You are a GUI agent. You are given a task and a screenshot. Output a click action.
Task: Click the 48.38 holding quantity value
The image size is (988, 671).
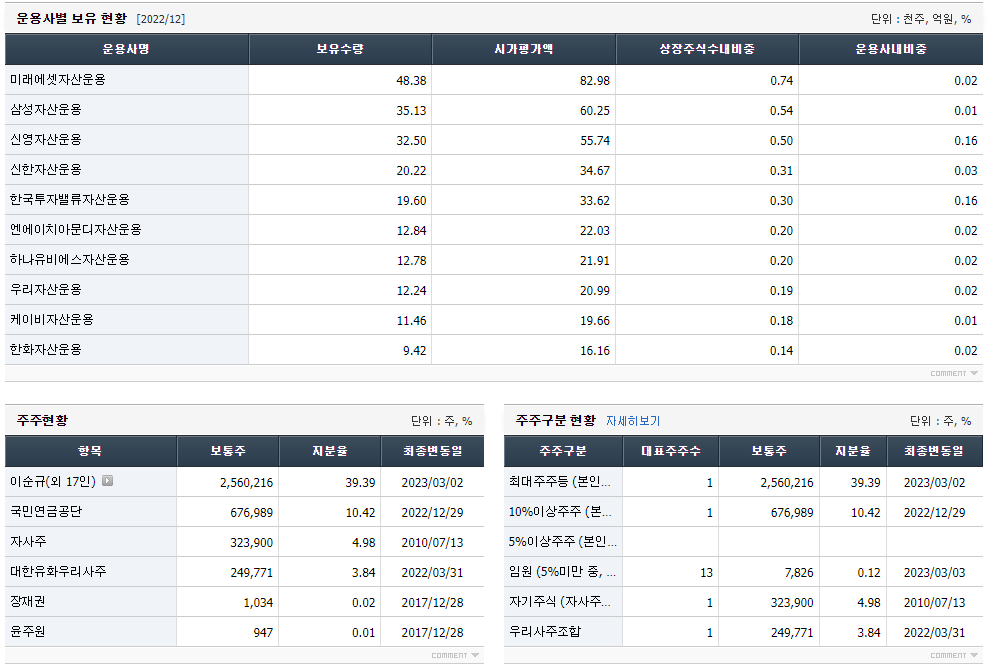(x=411, y=81)
